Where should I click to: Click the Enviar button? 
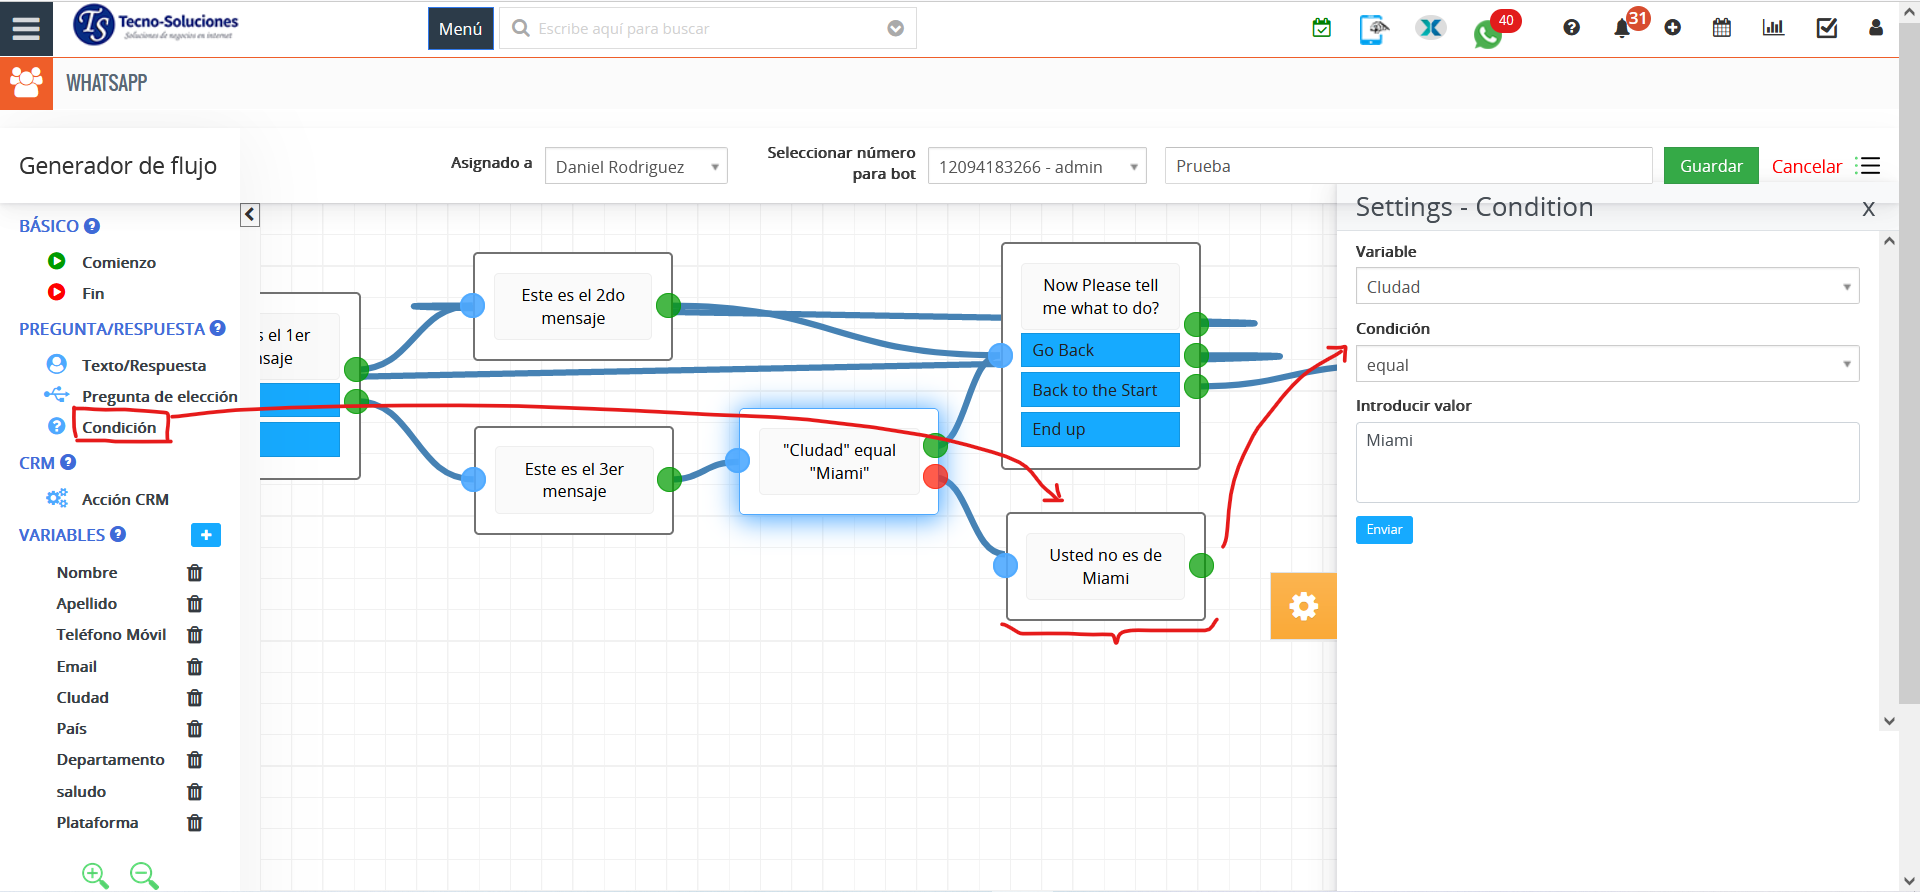1384,530
